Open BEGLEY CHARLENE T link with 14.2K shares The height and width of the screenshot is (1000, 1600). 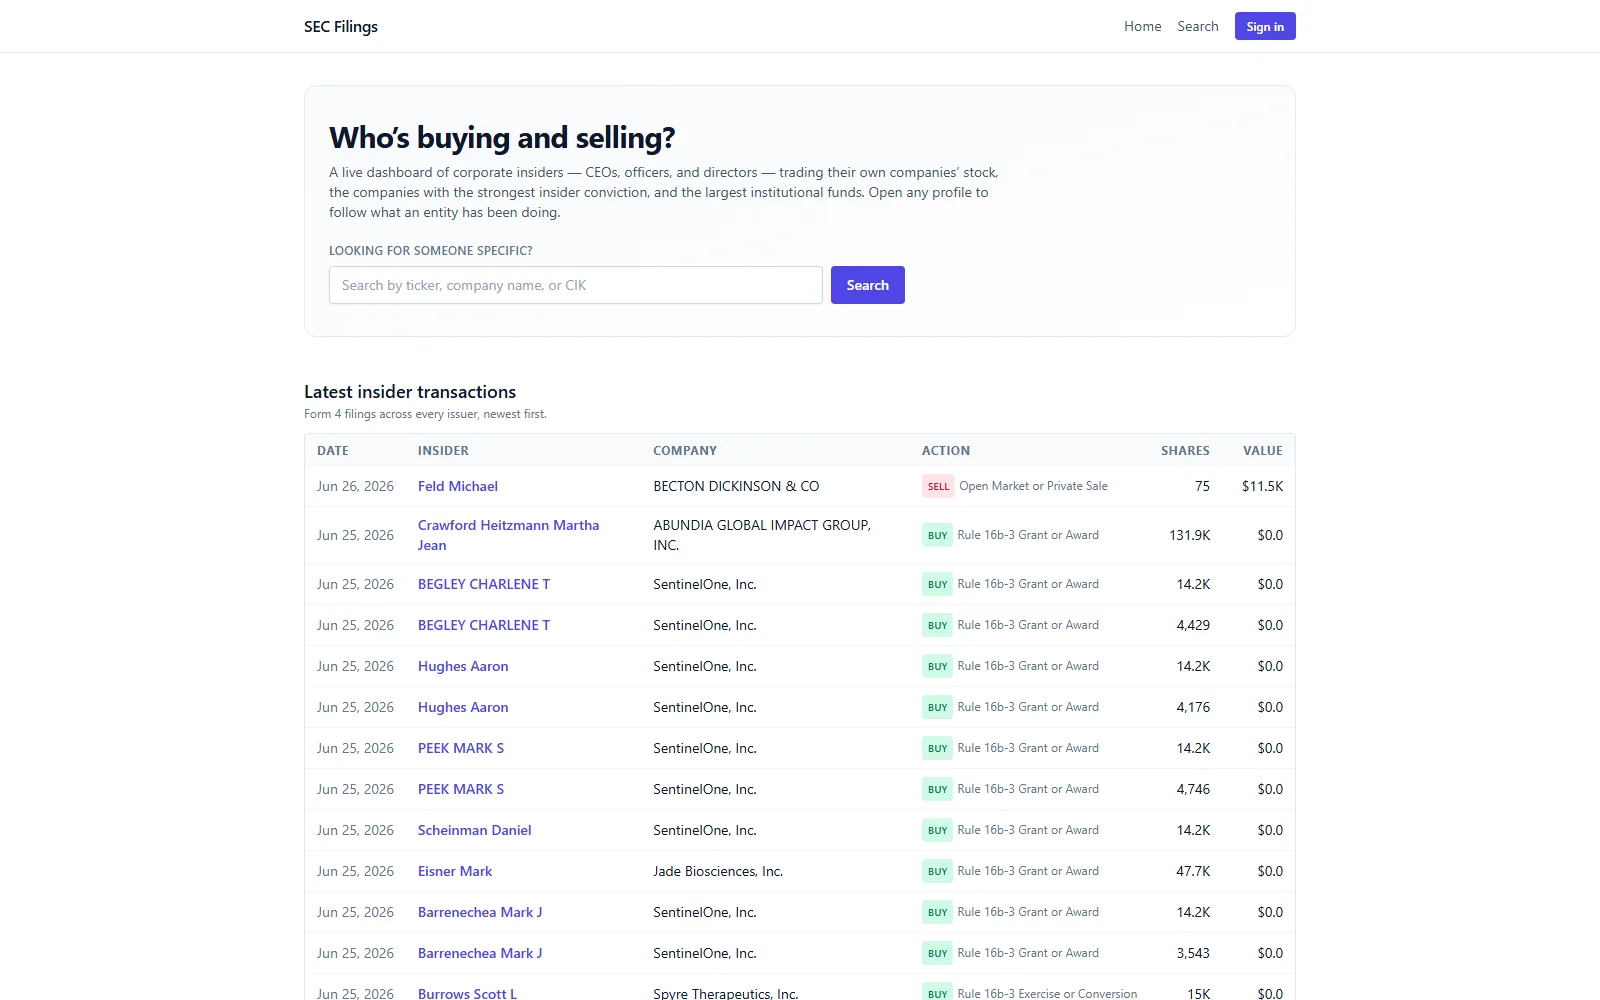484,584
